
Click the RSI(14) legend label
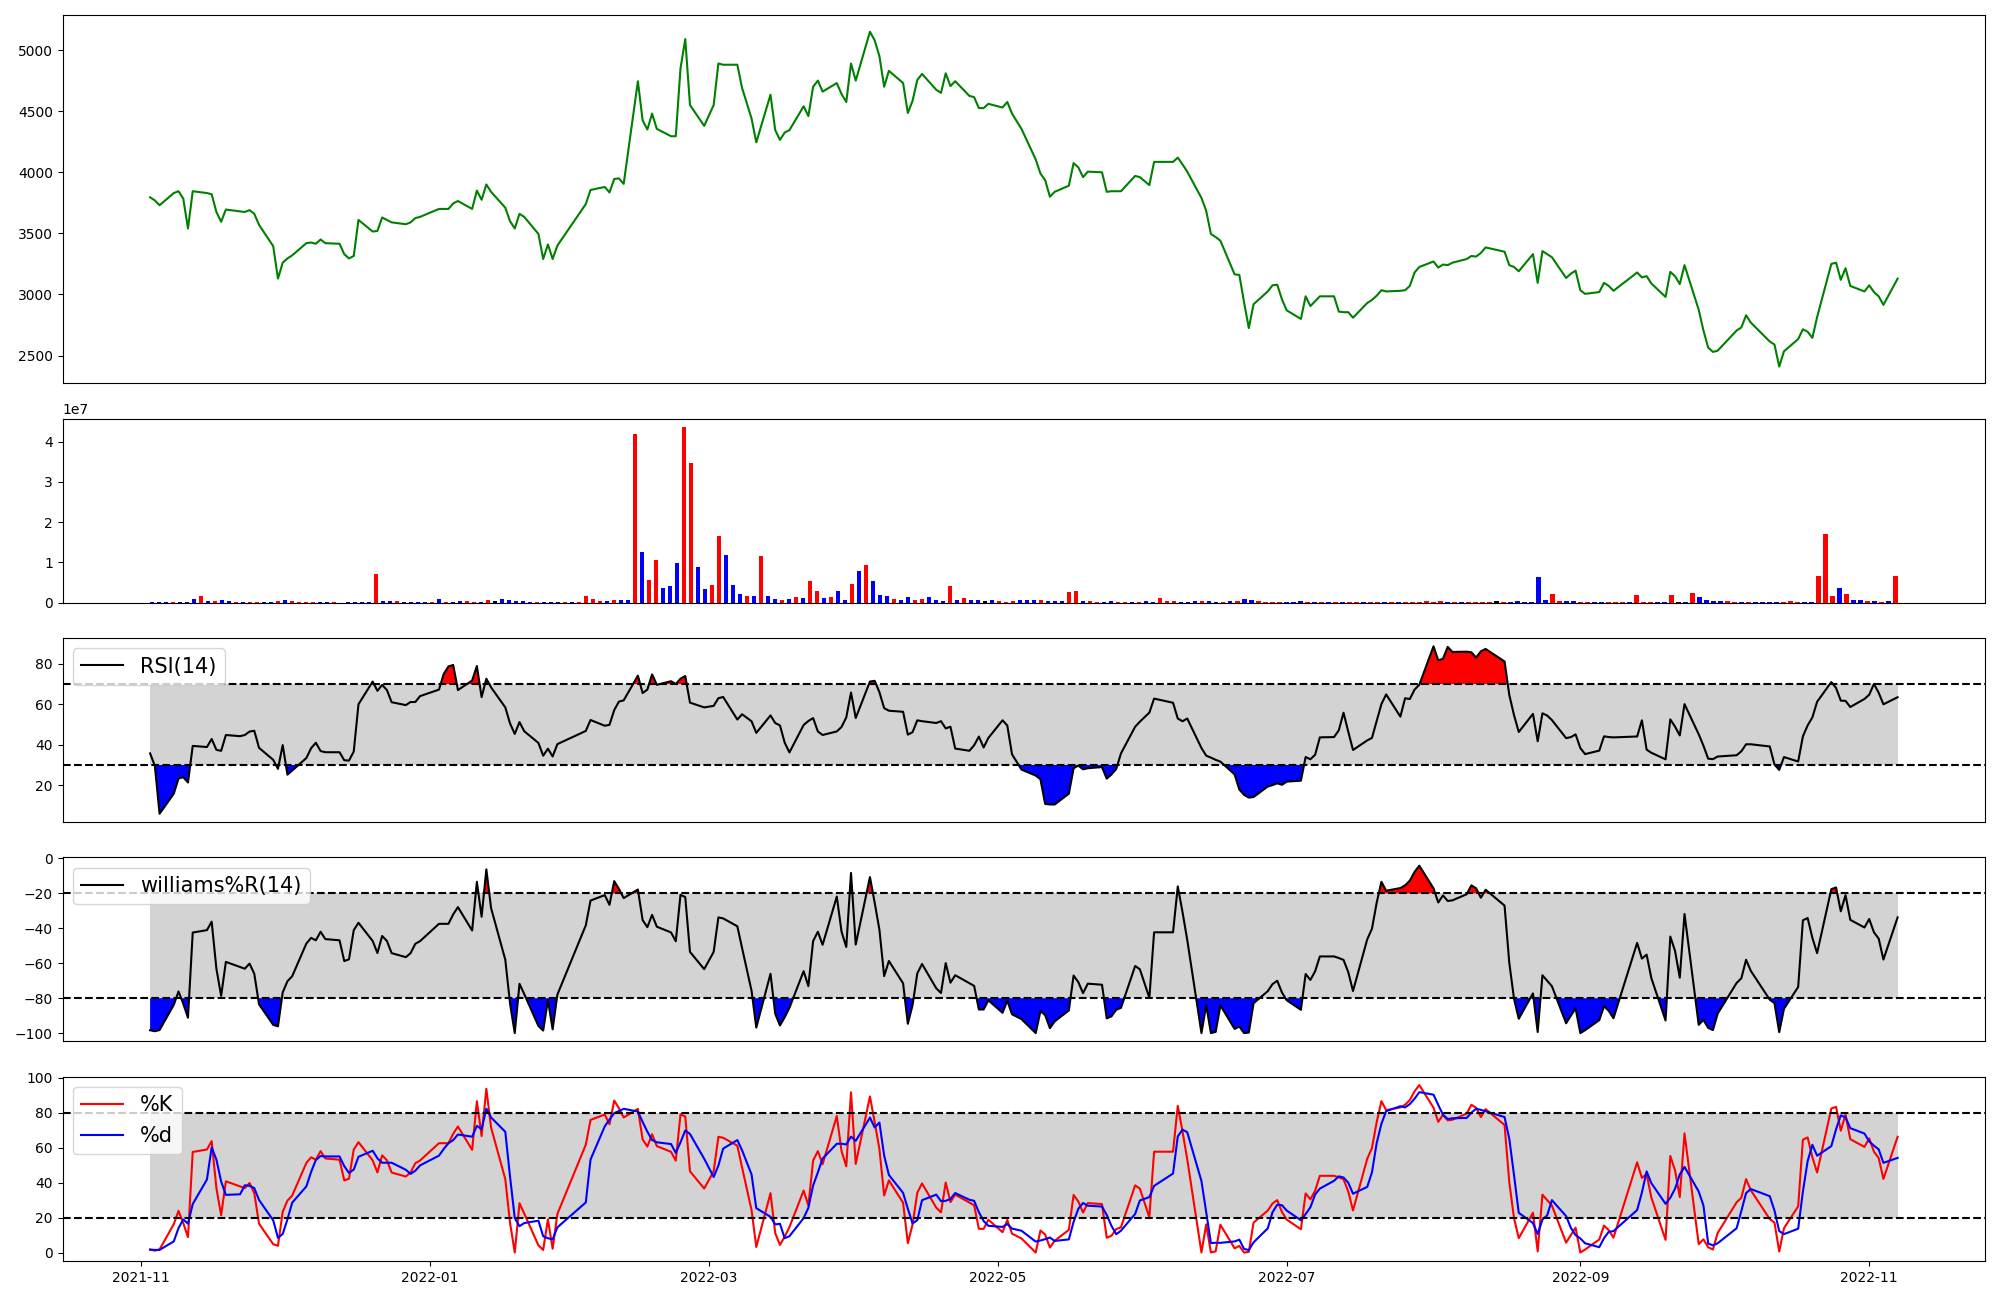(x=177, y=666)
